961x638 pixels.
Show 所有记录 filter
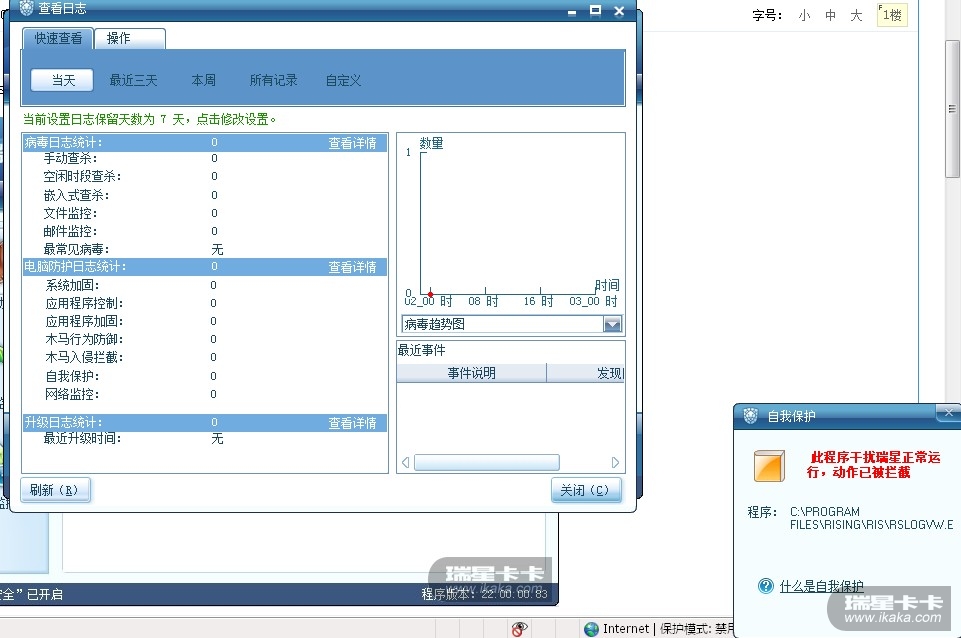(273, 80)
